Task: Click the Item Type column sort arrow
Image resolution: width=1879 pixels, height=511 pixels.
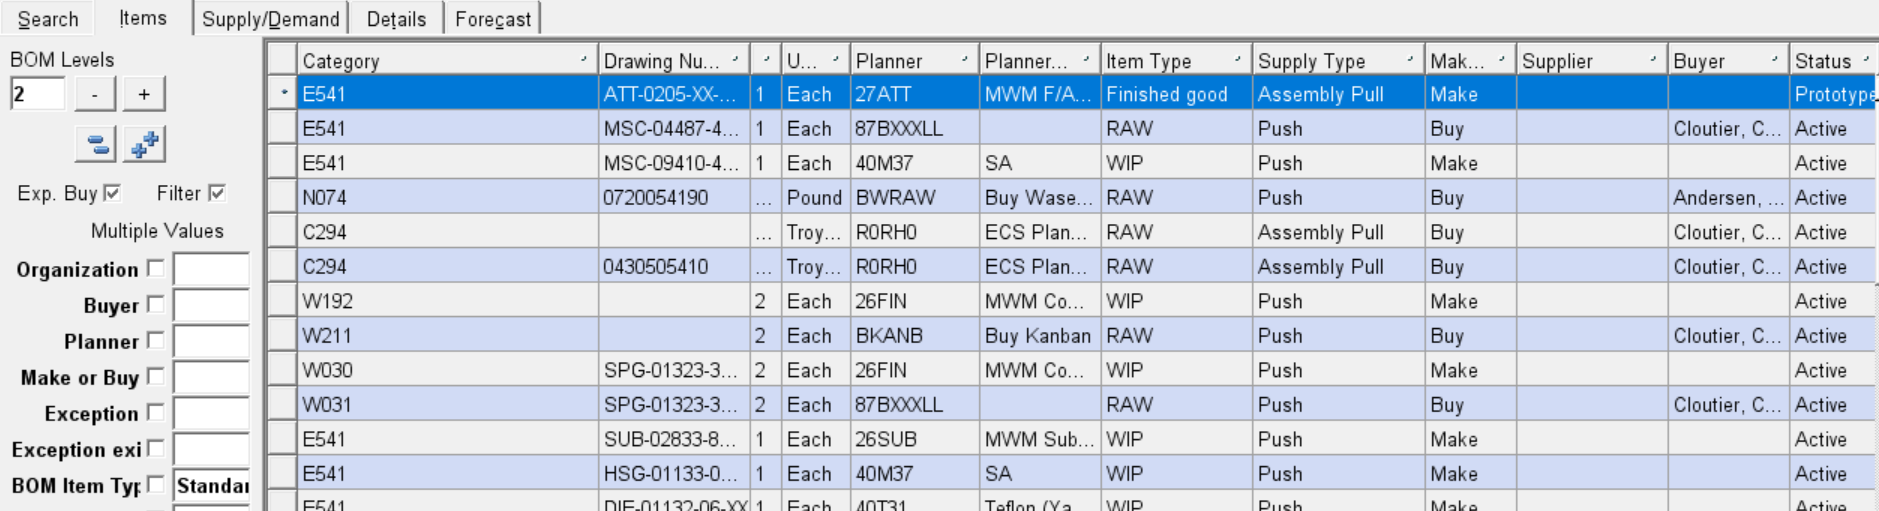Action: point(1237,60)
